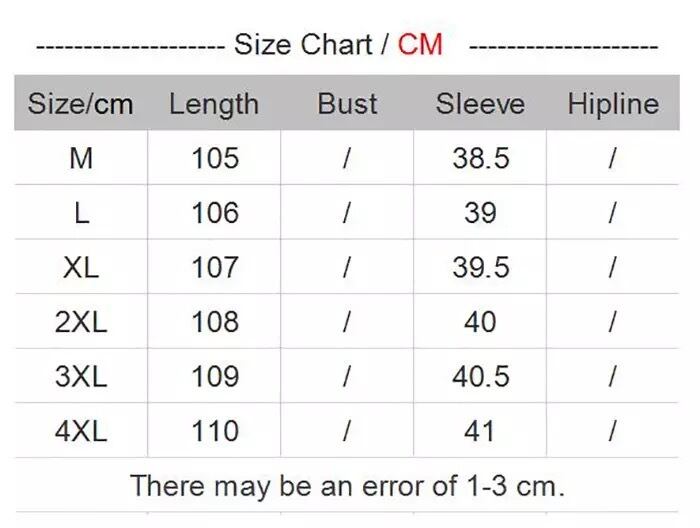This screenshot has width=700, height=528.
Task: Select the XL size row label
Action: 80,267
